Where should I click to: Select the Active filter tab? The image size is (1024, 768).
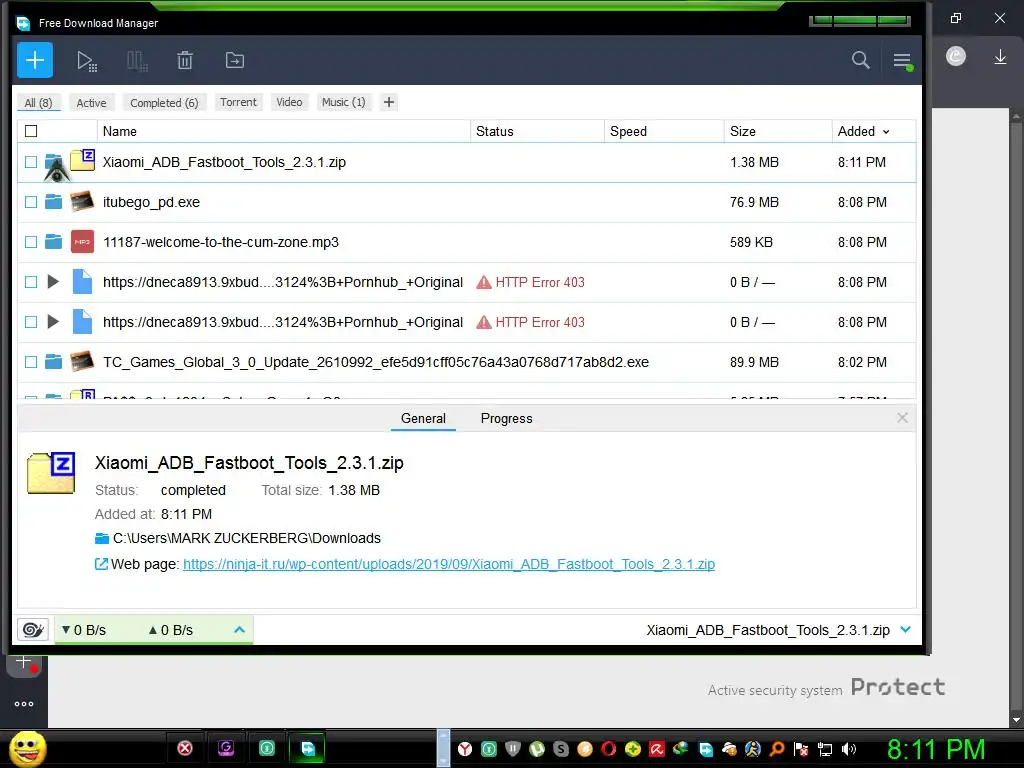pos(91,103)
